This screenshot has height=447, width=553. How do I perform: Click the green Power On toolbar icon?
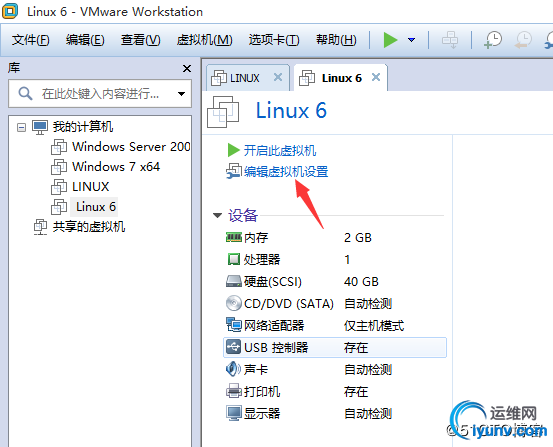(x=390, y=40)
